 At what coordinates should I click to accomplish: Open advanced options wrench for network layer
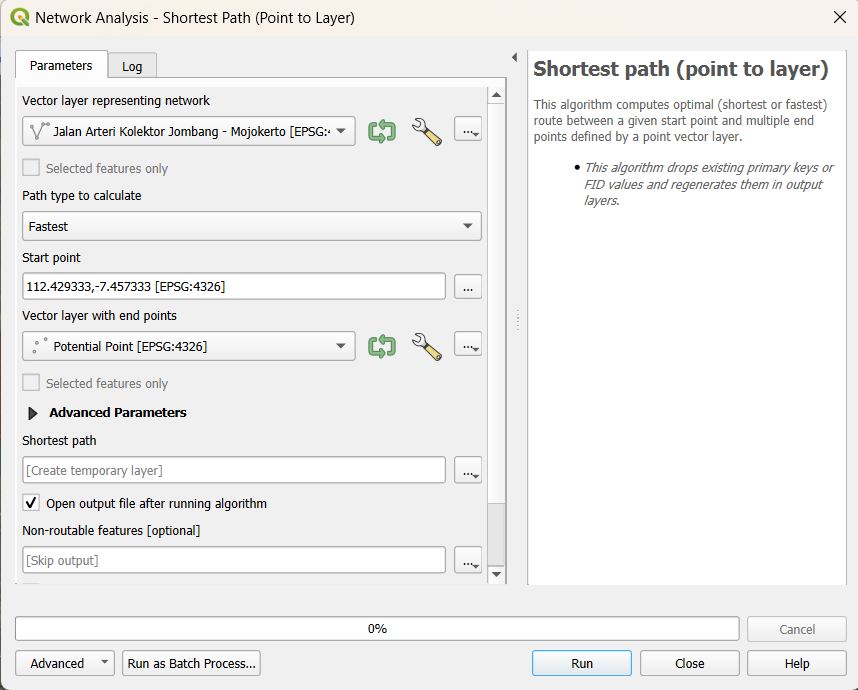[x=426, y=130]
